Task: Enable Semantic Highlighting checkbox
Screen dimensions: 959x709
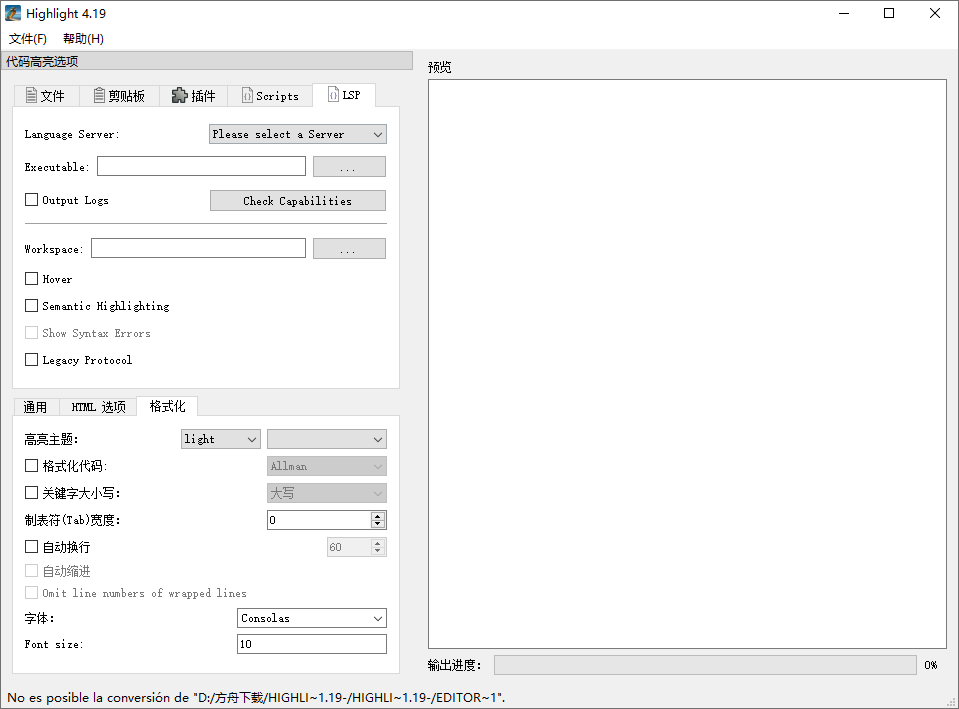Action: point(31,305)
